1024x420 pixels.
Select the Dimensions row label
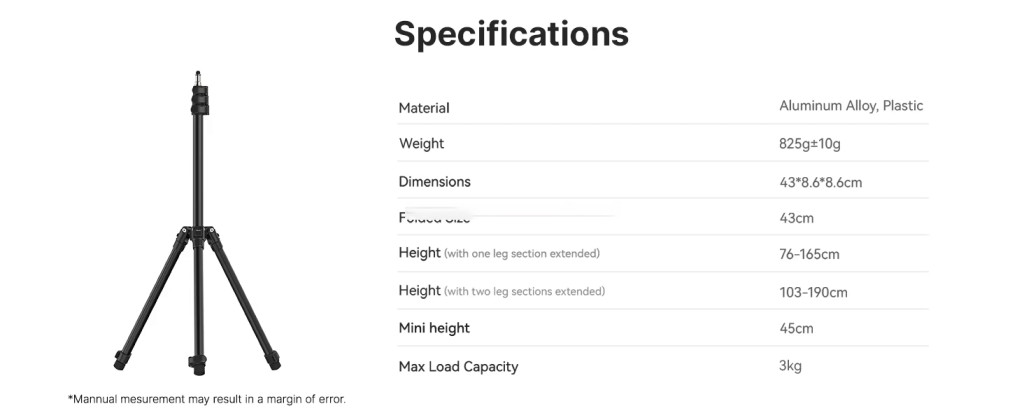[x=434, y=182]
